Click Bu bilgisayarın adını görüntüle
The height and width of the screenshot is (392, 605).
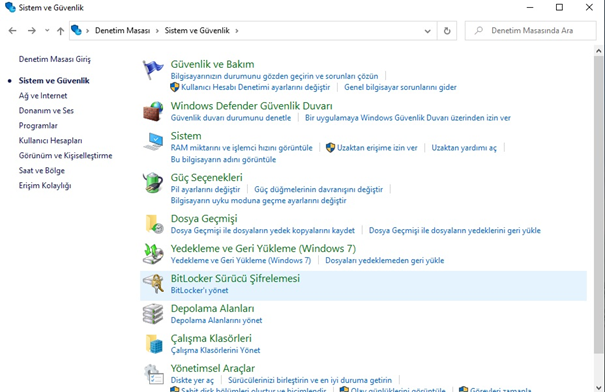pos(223,159)
